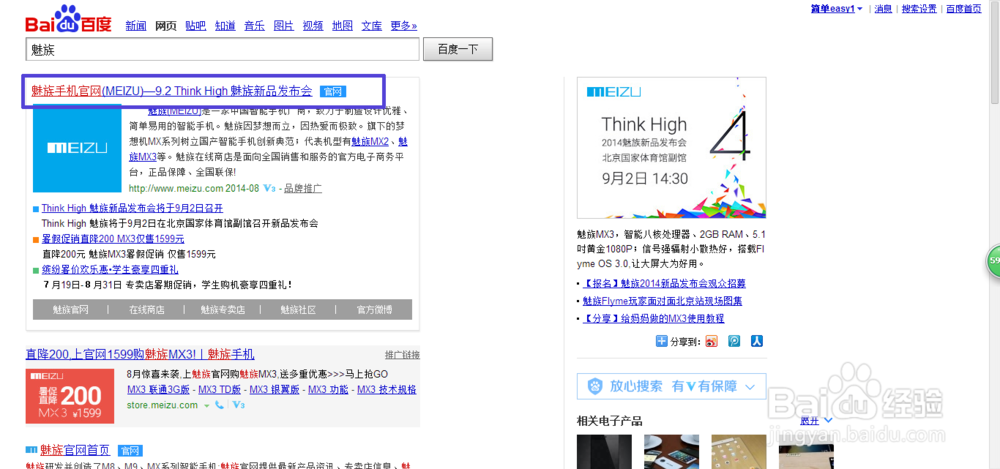Click the Think High event banner image

pyautogui.click(x=672, y=148)
